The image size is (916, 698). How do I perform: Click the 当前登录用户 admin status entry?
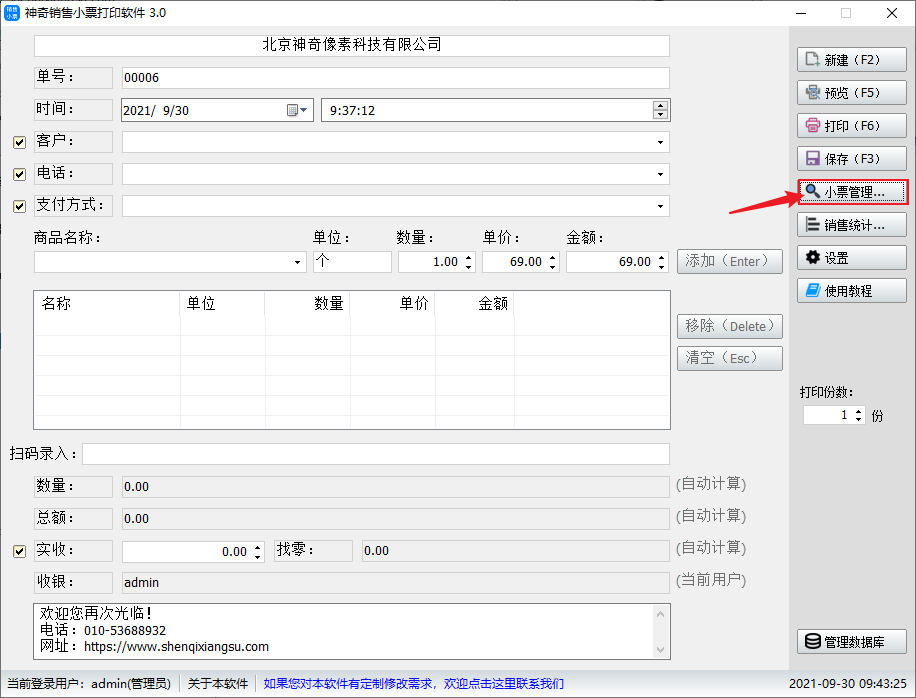(89, 683)
